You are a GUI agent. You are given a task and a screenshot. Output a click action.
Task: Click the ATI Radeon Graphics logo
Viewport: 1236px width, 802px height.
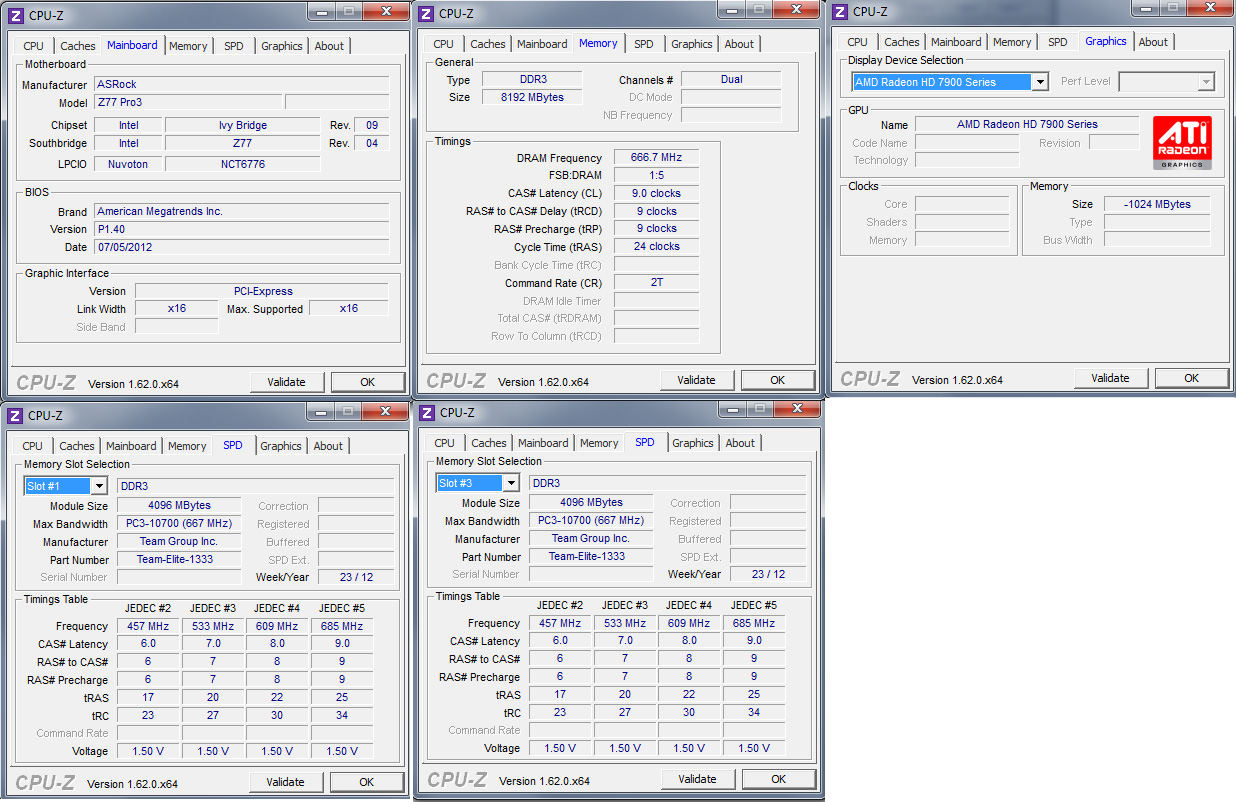[x=1182, y=142]
